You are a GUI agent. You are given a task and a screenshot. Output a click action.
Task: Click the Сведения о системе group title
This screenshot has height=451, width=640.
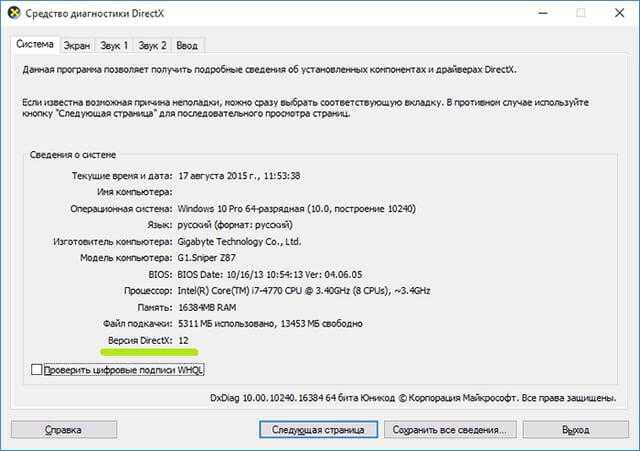[73, 155]
